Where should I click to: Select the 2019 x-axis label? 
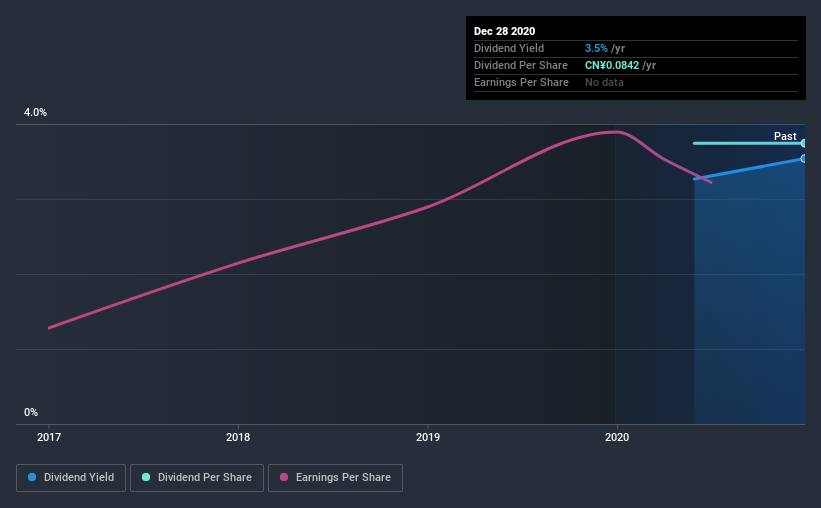pos(428,437)
